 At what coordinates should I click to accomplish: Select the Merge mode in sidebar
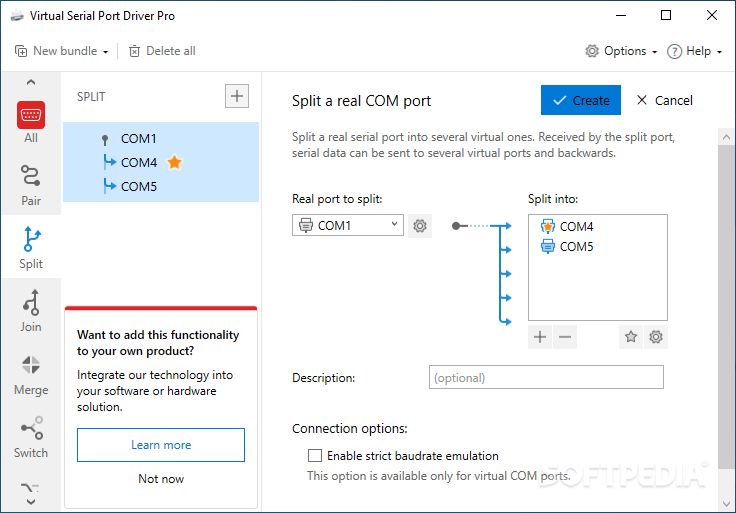pos(31,375)
